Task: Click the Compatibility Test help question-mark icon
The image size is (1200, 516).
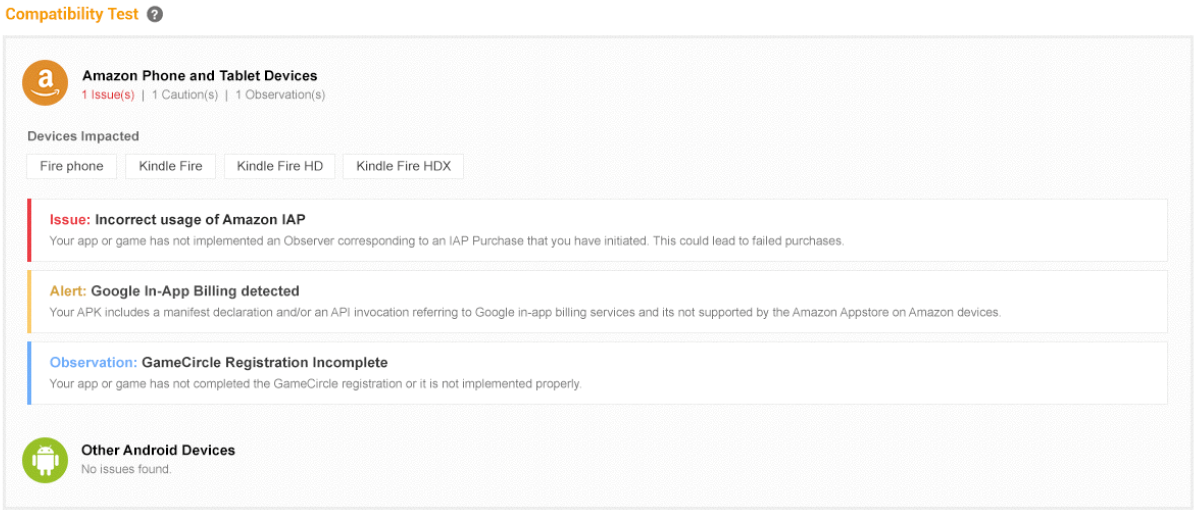Action: (154, 15)
